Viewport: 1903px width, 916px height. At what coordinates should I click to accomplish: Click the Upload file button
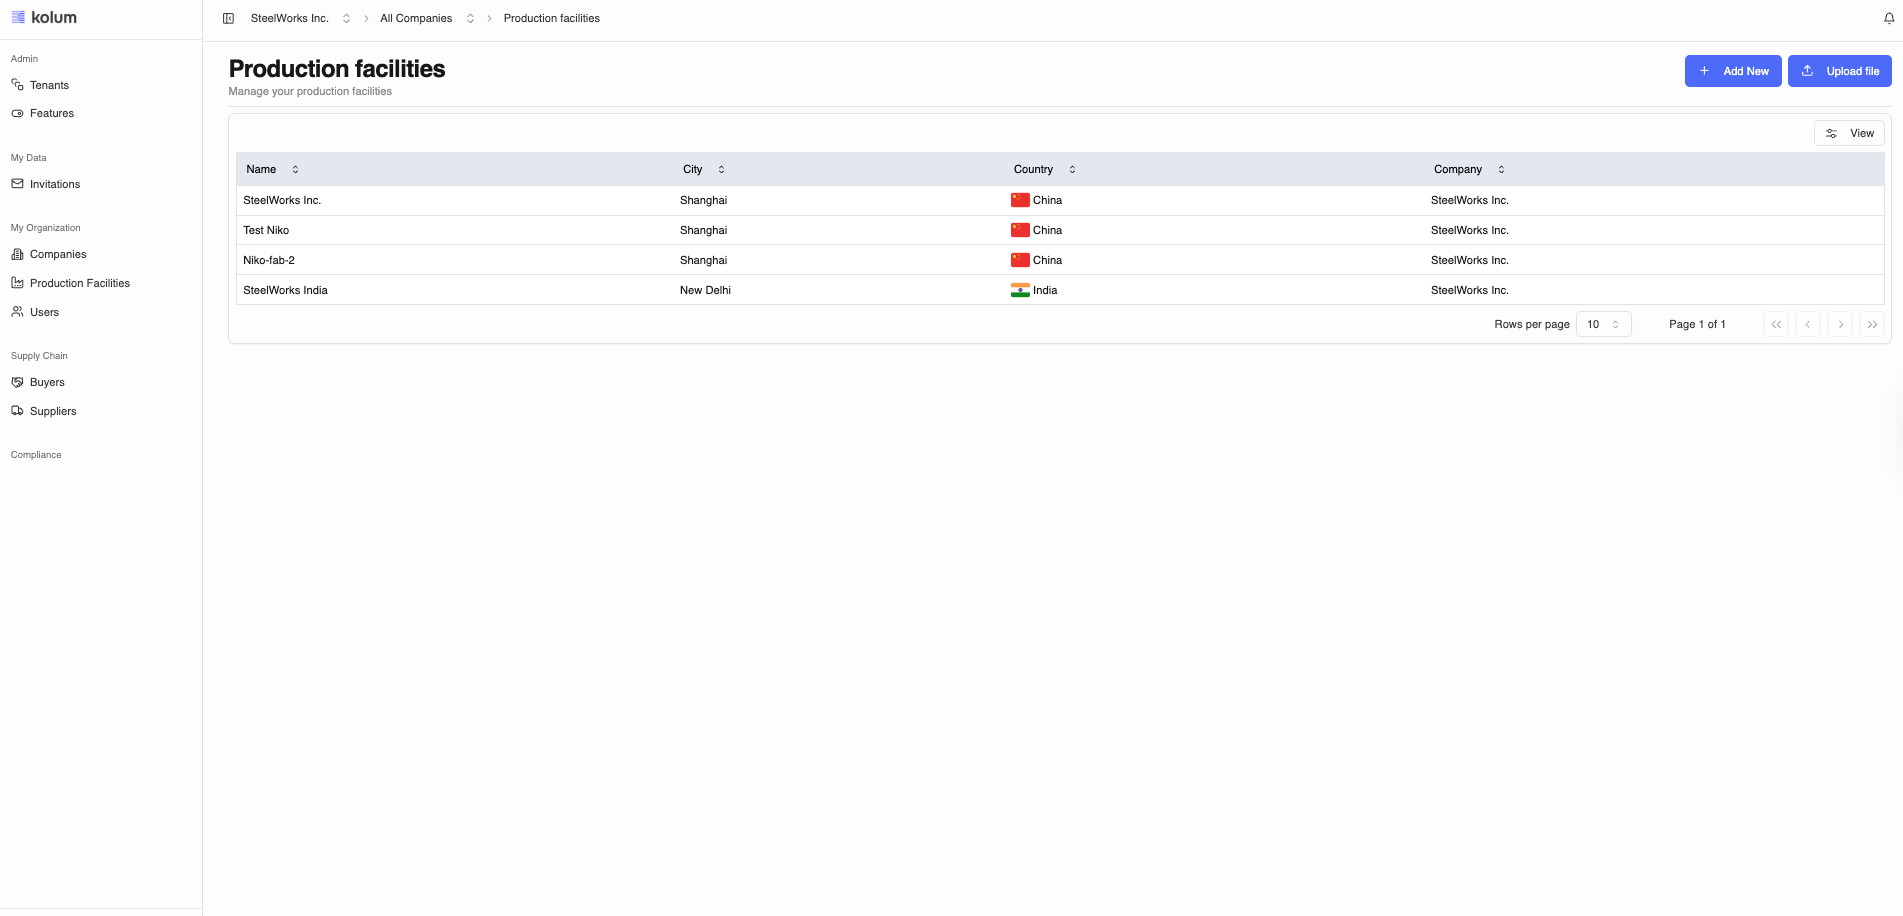[1839, 71]
